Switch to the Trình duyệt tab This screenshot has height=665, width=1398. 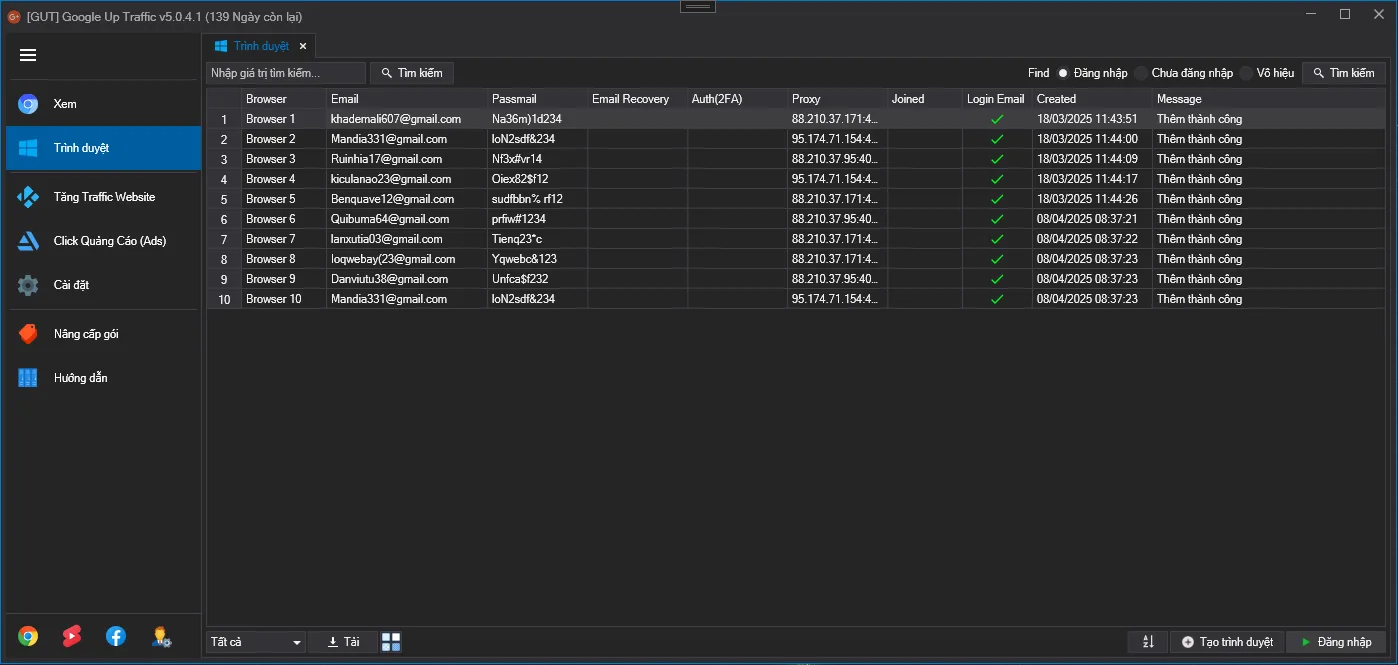[x=260, y=46]
